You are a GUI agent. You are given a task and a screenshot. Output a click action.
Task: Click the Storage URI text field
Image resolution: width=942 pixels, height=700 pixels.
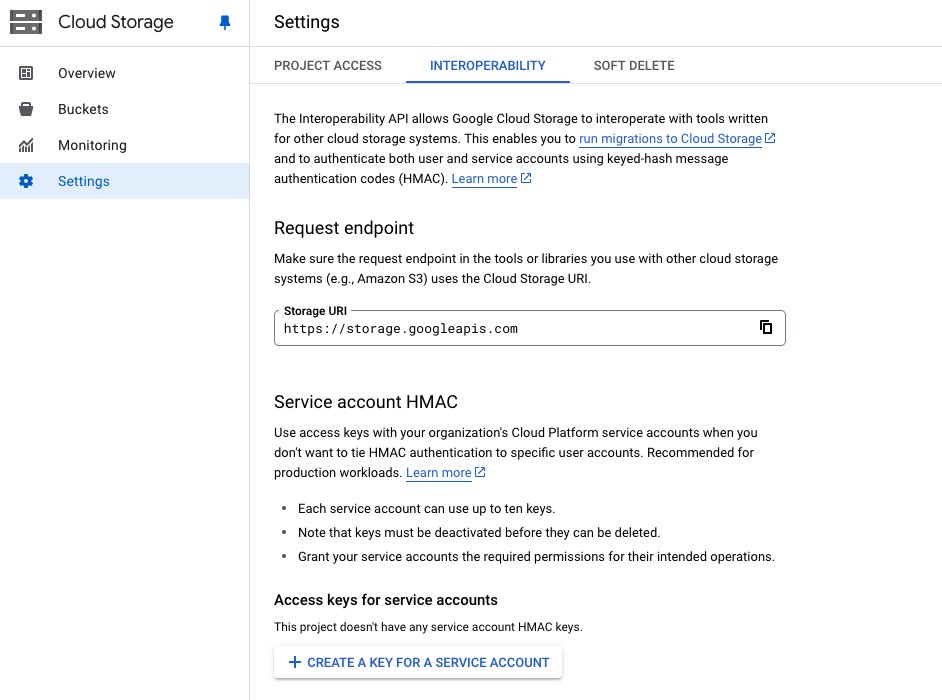(530, 328)
